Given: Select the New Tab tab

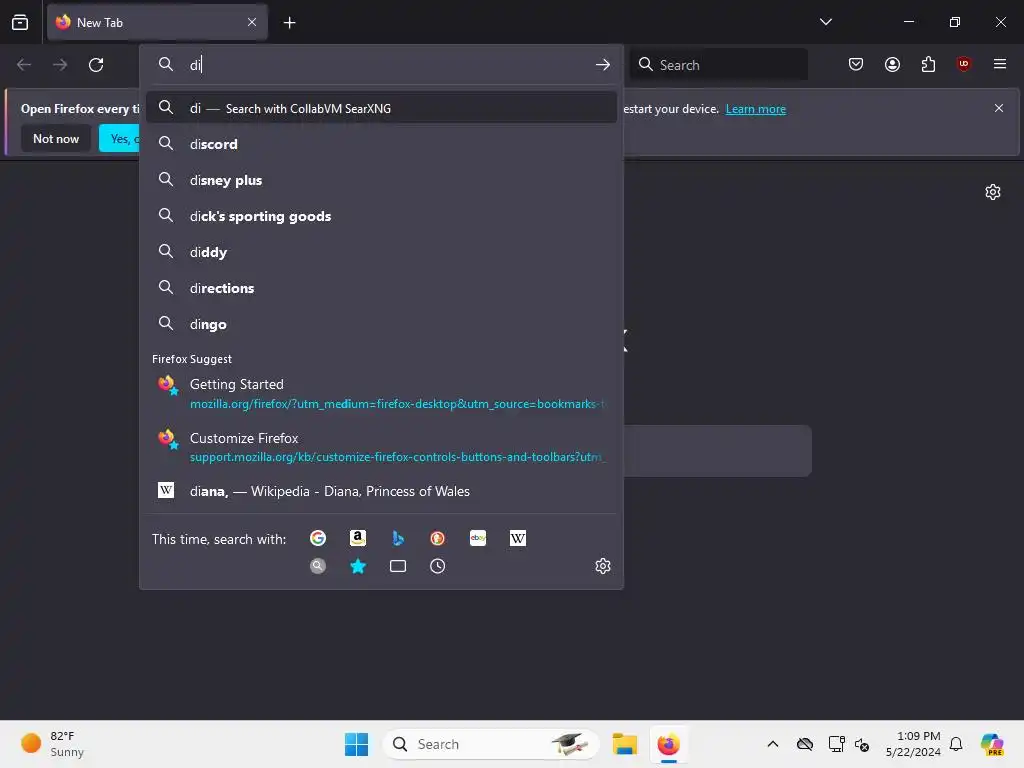Looking at the screenshot, I should [x=157, y=22].
